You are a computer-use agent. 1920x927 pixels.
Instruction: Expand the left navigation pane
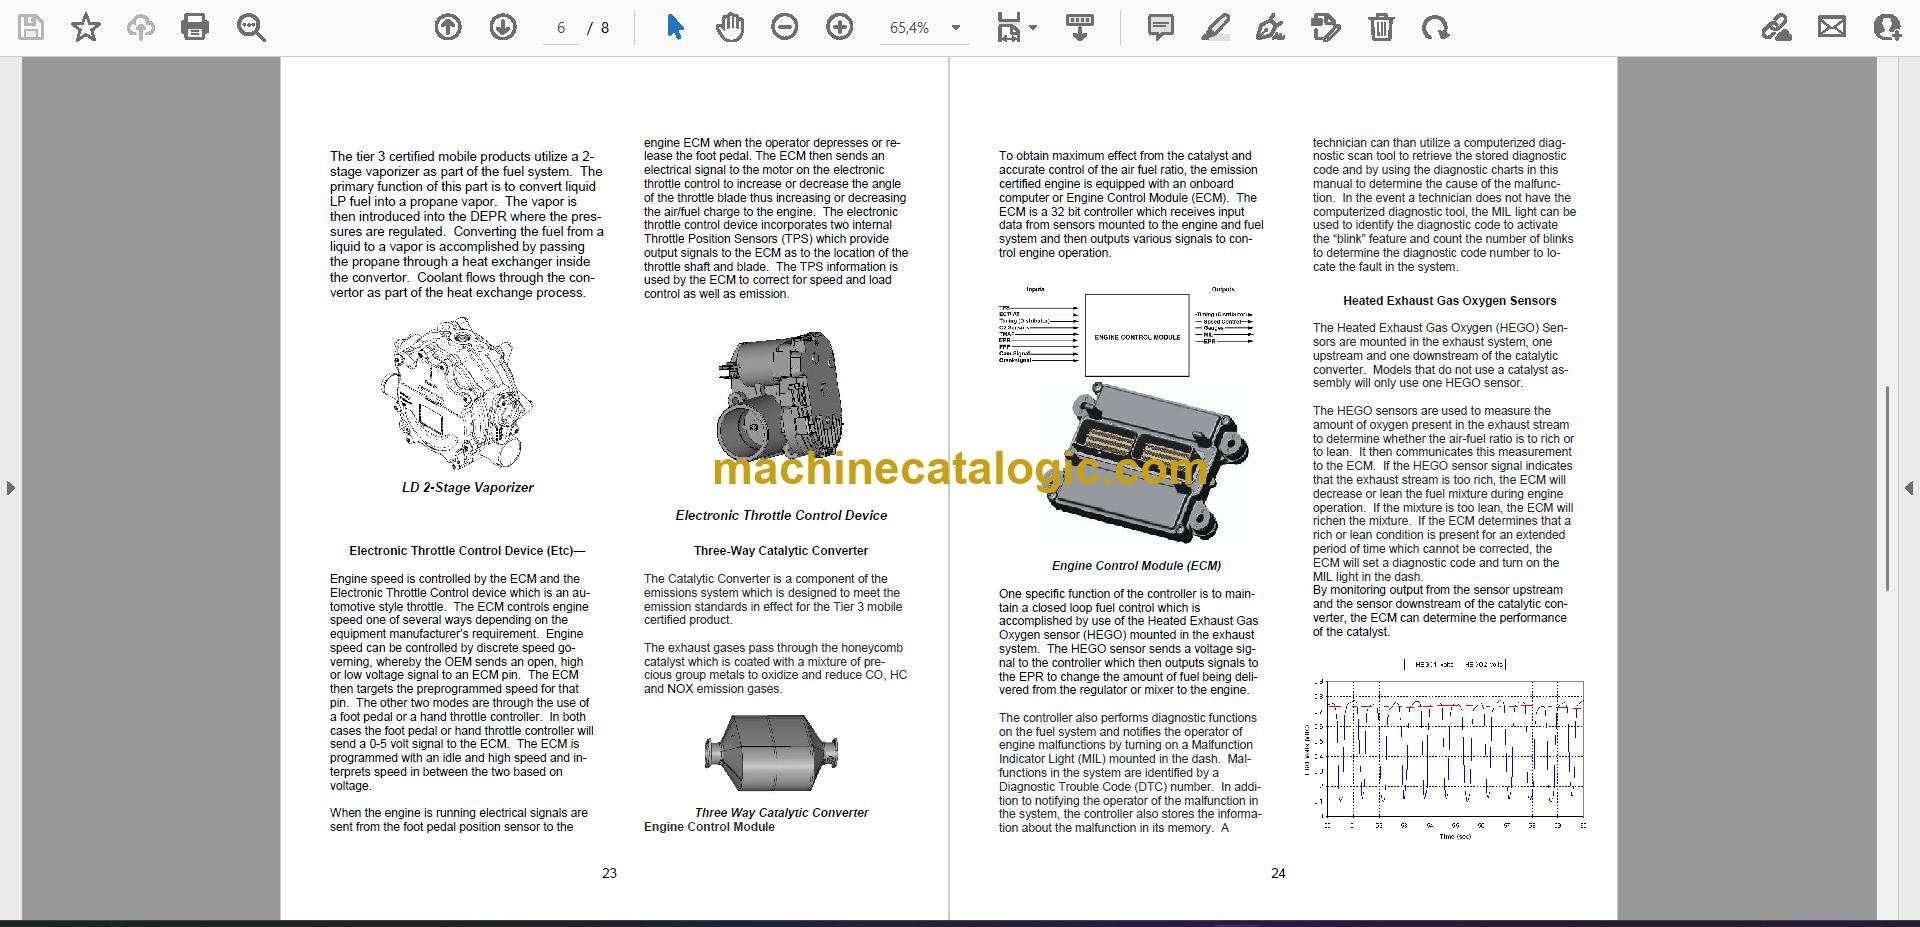click(x=10, y=488)
